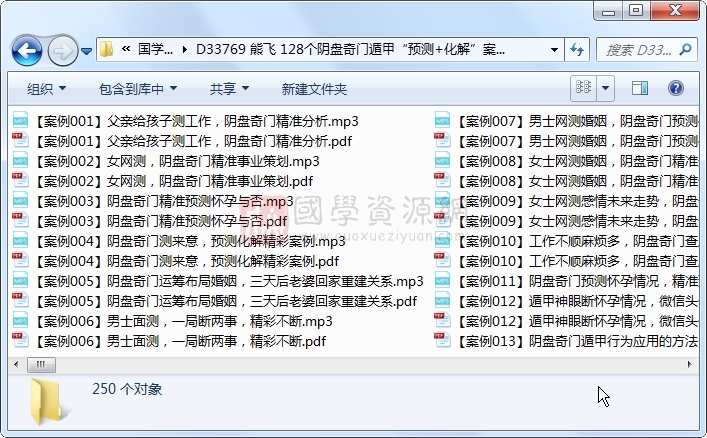Viewport: 707px width, 438px height.
Task: Select 案例010 工作不顺麻烦多 mp3 icon
Action: click(442, 241)
